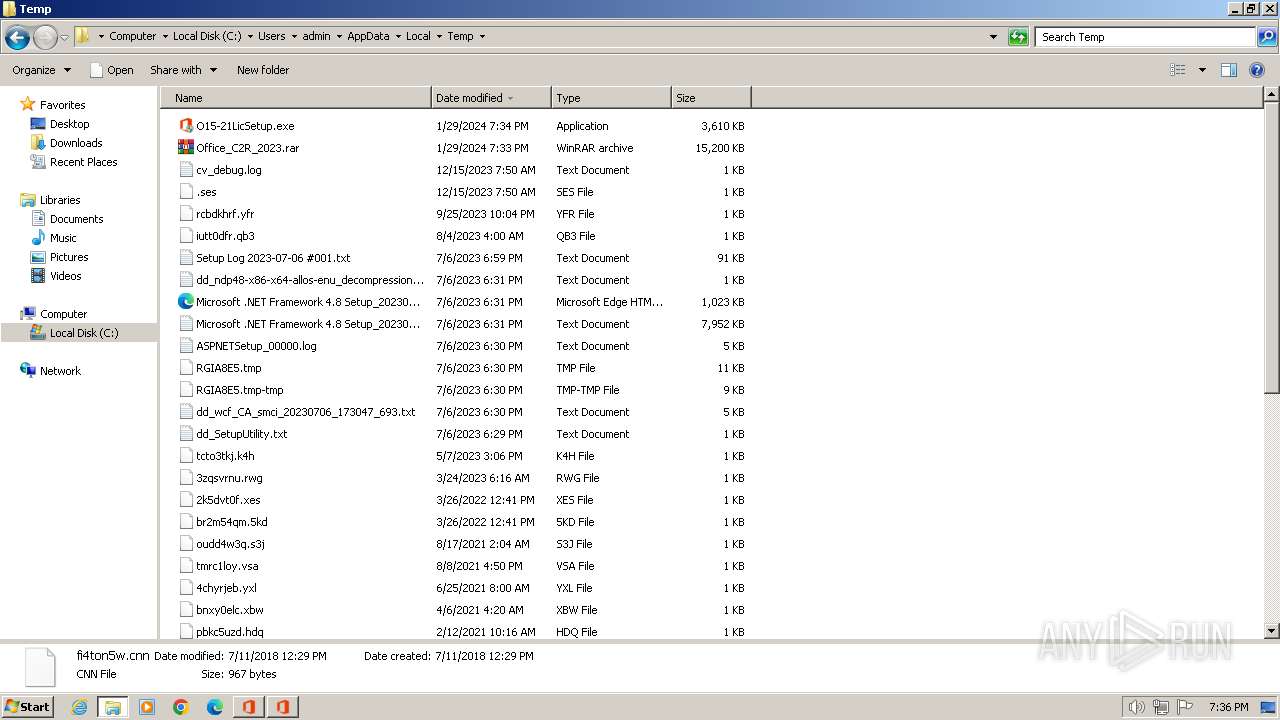Click Google Chrome taskbar icon
Viewport: 1280px width, 720px height.
(x=181, y=707)
